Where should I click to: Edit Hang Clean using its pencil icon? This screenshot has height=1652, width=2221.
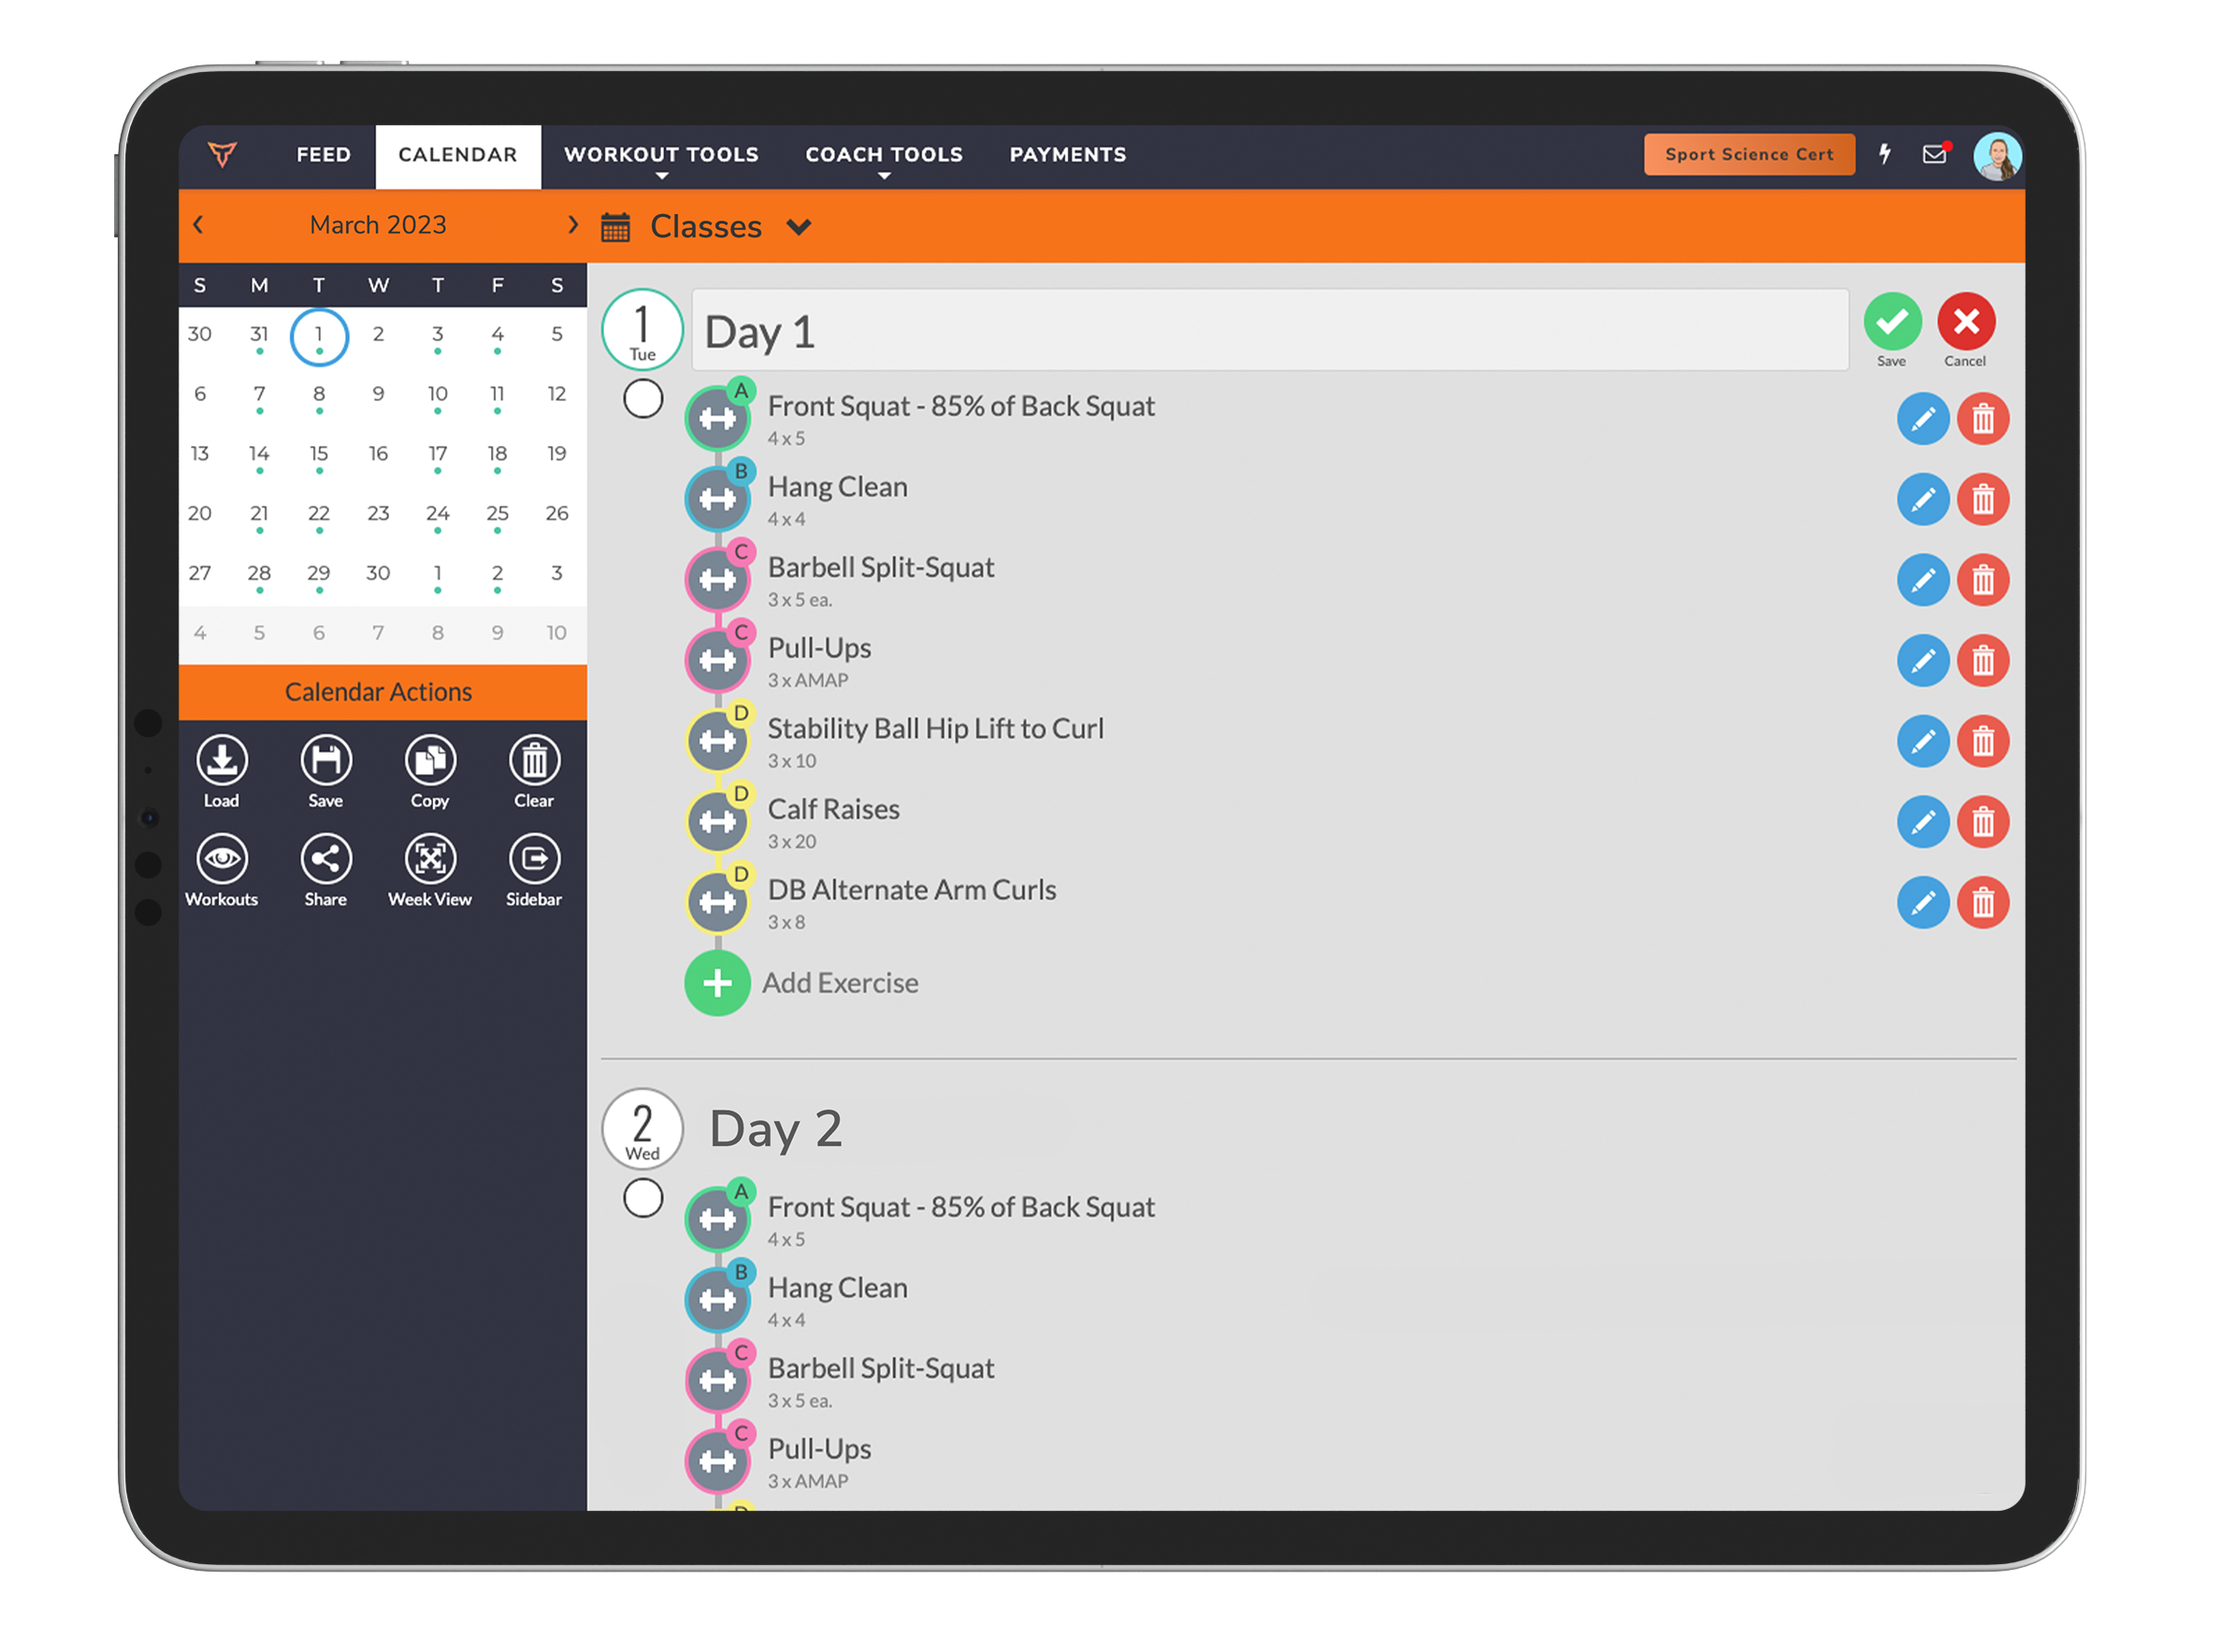click(1923, 499)
